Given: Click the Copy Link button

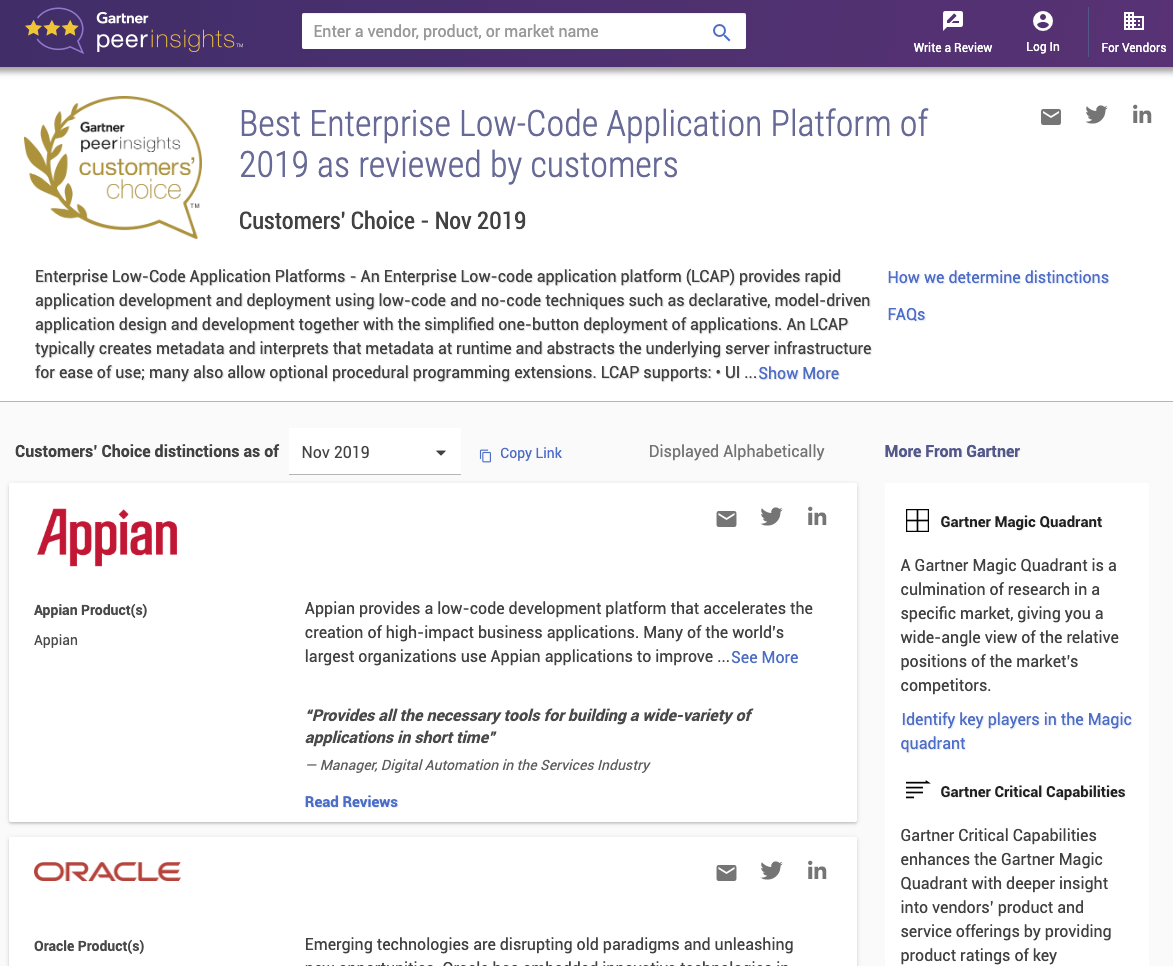Looking at the screenshot, I should (x=521, y=453).
